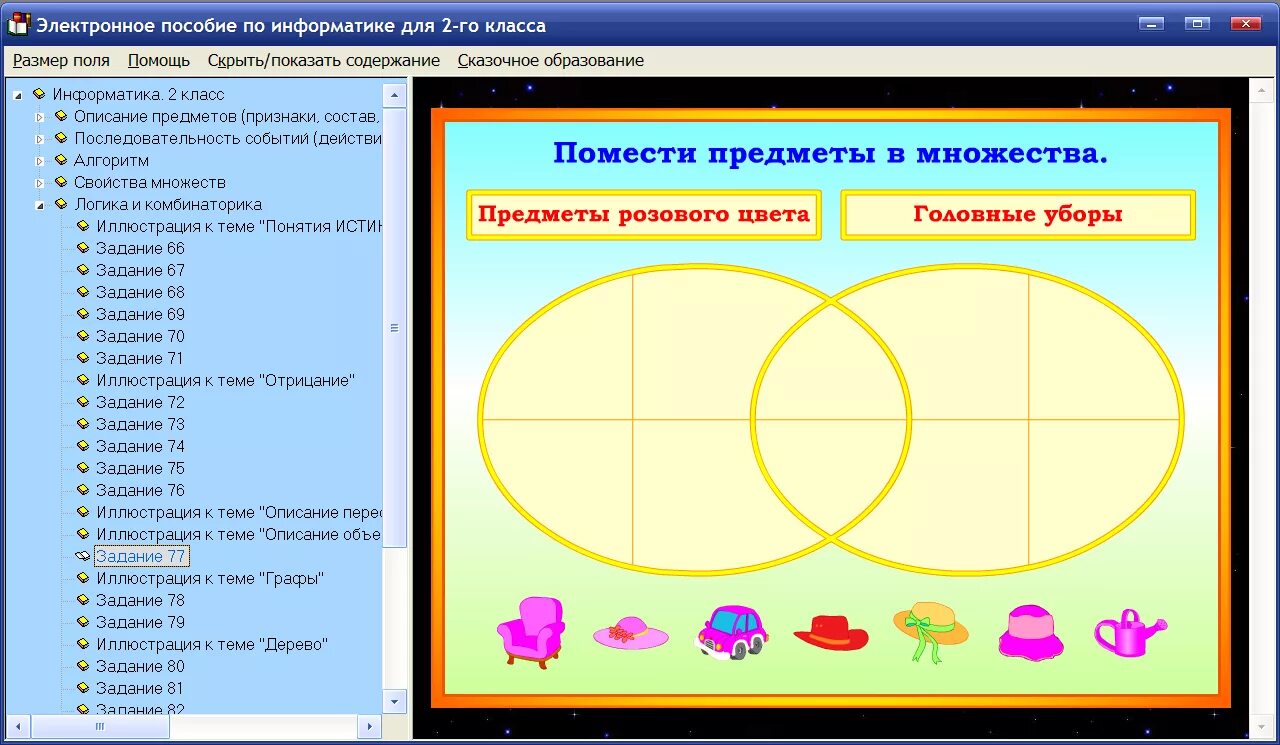Pick the pink wide-brim hat with flowers

tap(630, 633)
